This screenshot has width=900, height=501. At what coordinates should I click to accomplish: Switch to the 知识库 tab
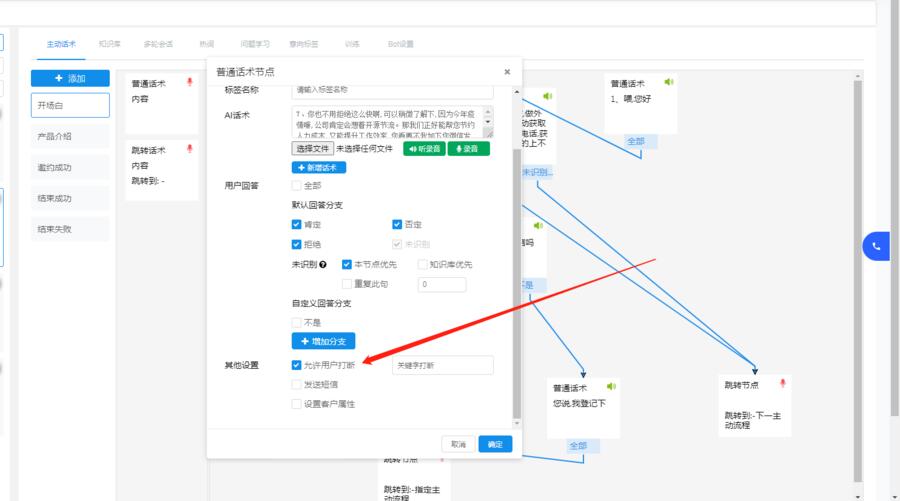point(110,44)
